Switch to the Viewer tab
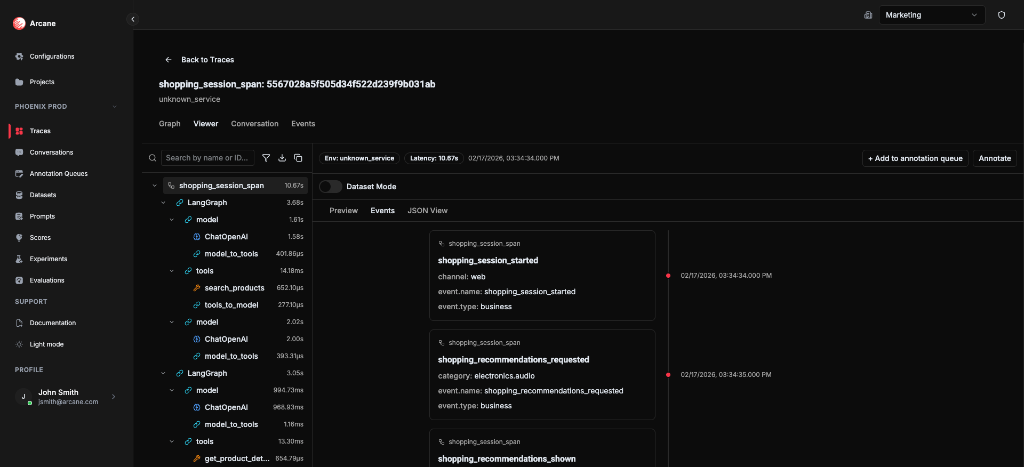 [206, 124]
